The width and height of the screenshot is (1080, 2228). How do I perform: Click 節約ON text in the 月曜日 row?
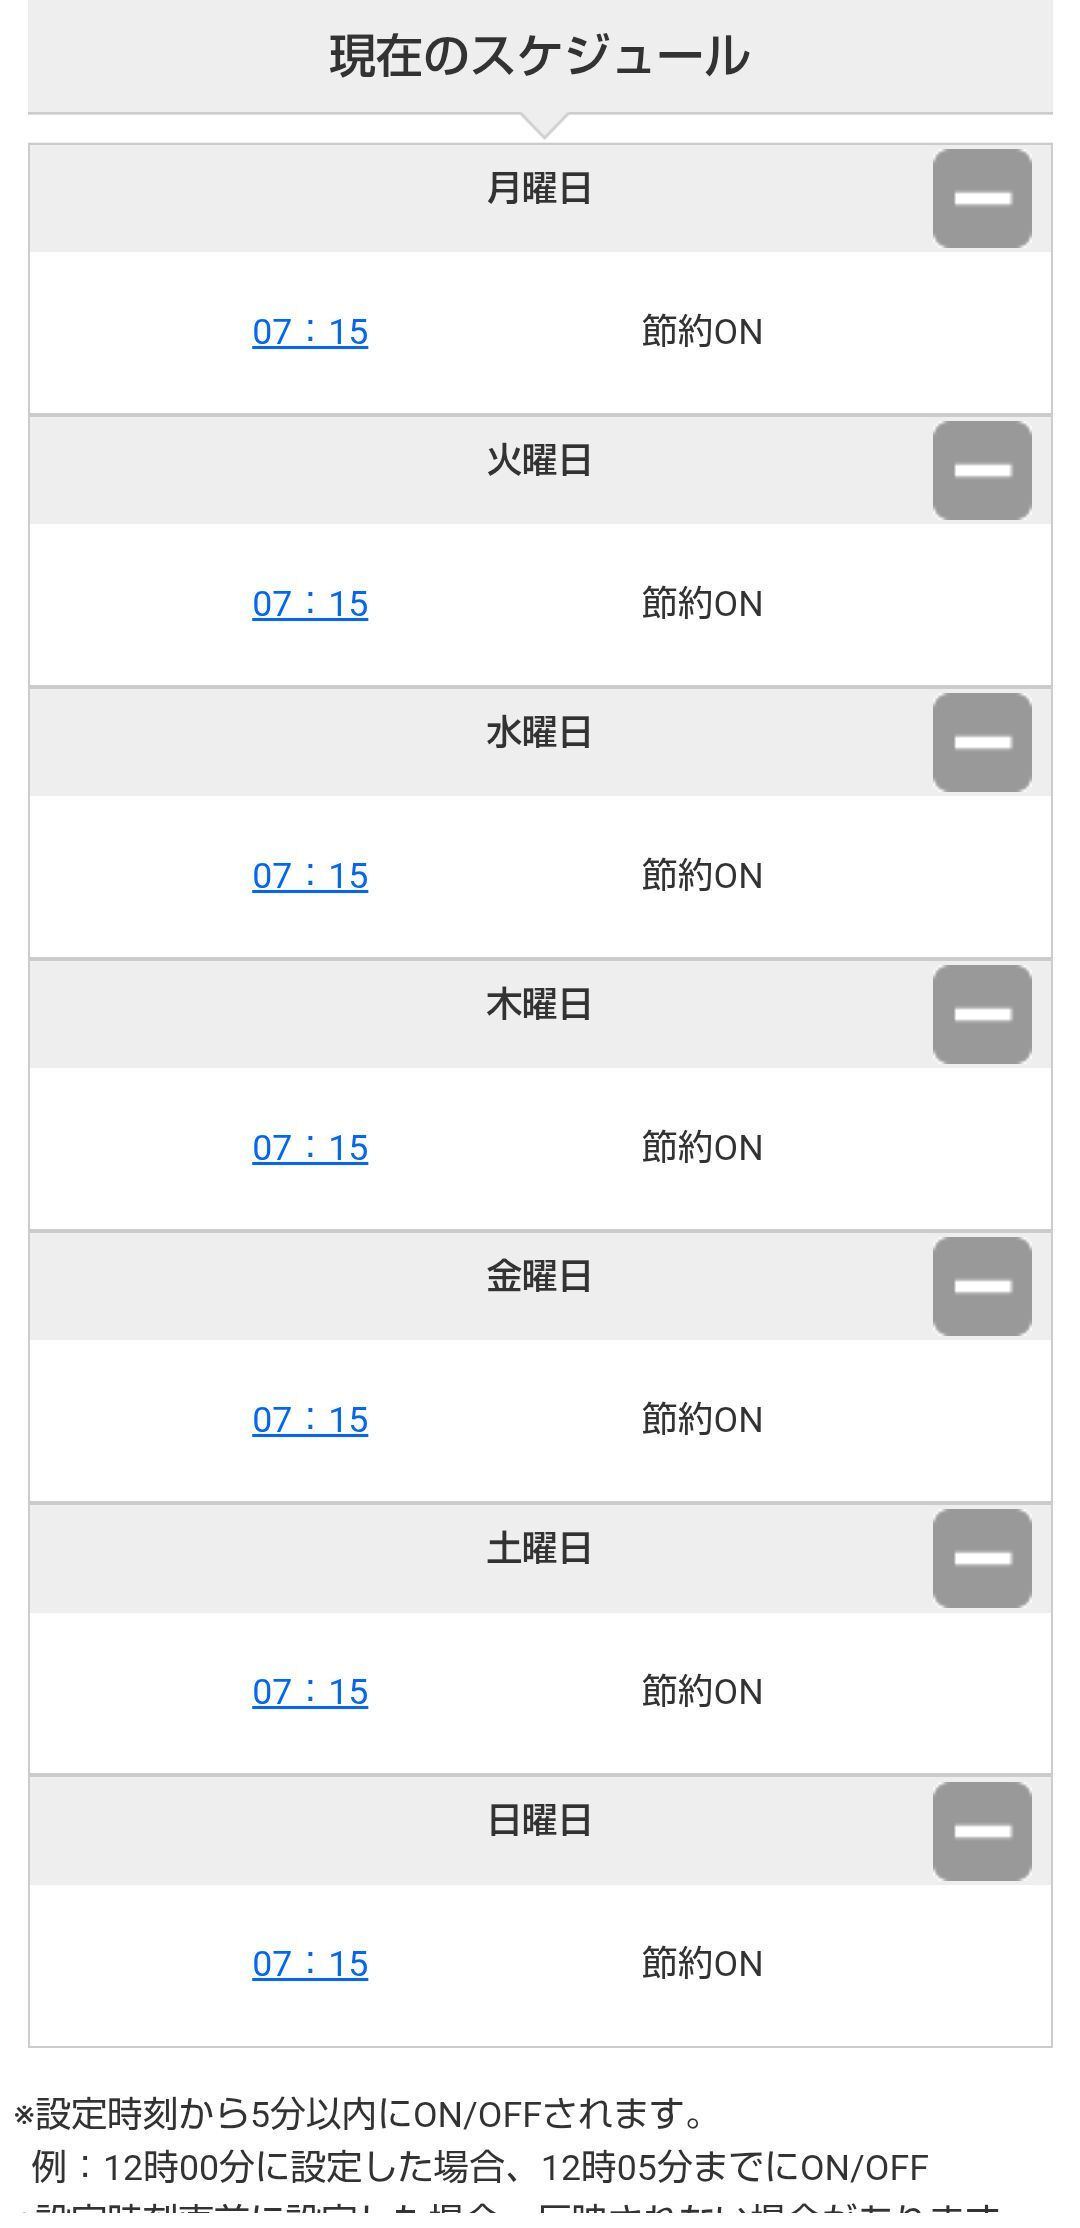pyautogui.click(x=702, y=332)
